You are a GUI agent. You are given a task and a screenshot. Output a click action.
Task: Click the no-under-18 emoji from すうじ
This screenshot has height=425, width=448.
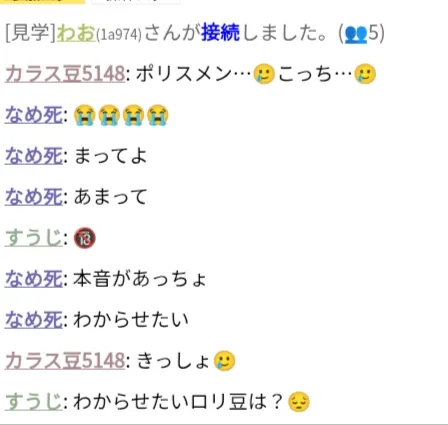coord(85,238)
